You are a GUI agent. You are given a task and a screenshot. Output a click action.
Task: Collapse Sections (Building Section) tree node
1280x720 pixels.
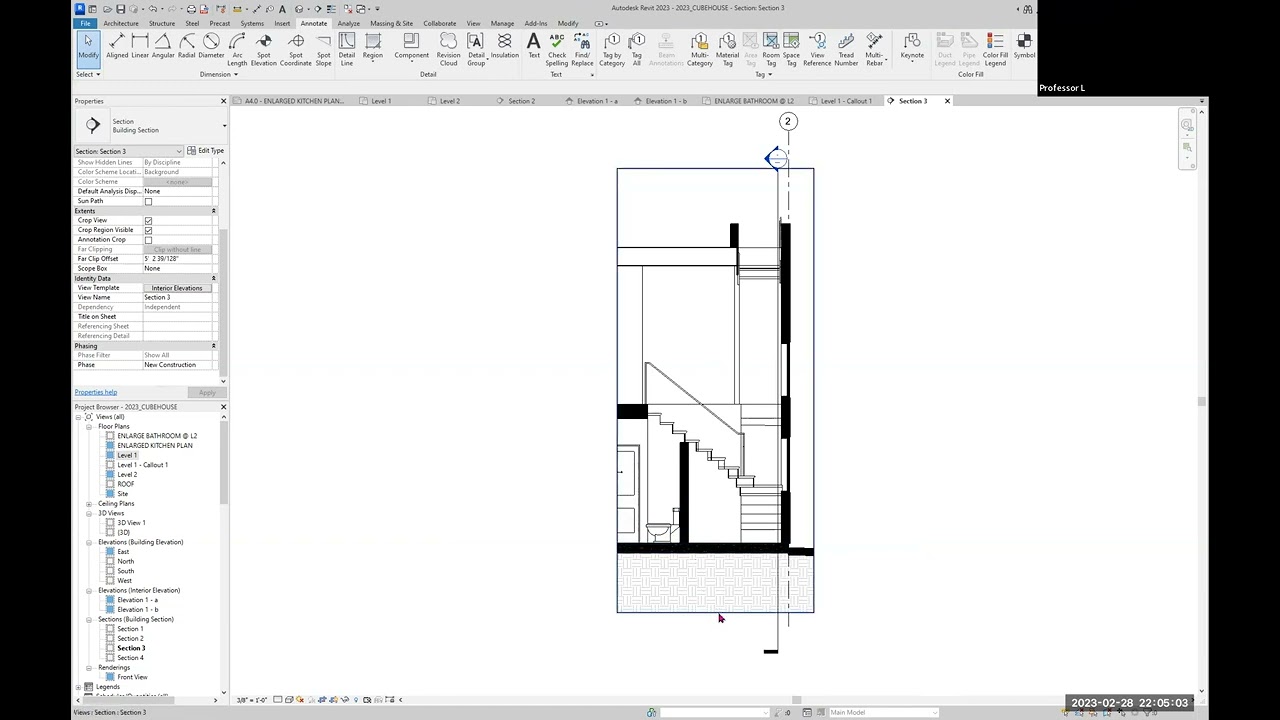[89, 619]
